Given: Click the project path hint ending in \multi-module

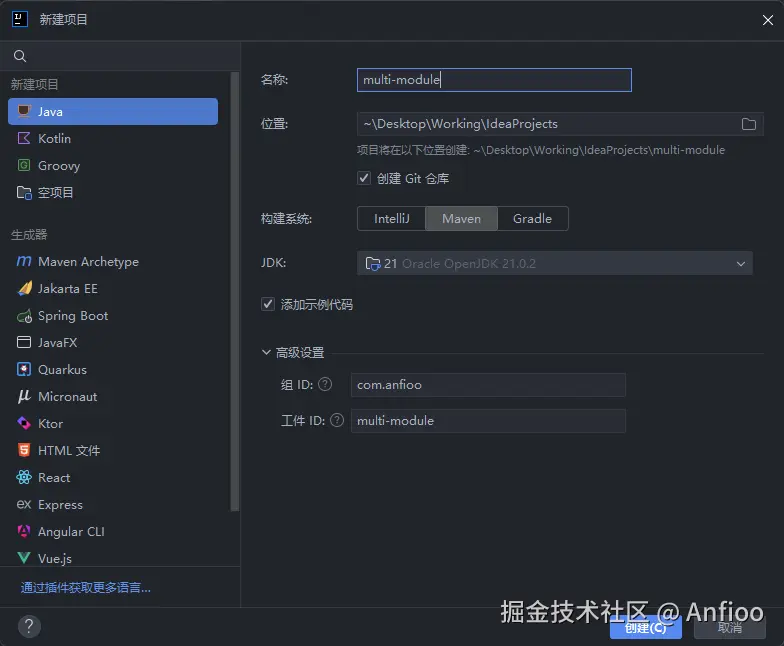Looking at the screenshot, I should click(x=541, y=150).
